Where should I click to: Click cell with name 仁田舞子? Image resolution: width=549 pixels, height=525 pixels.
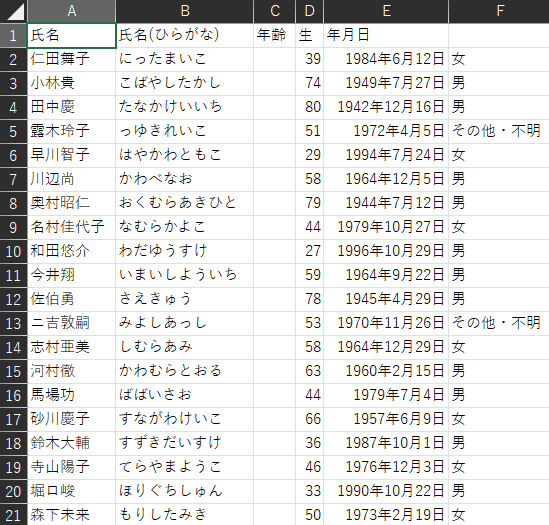pyautogui.click(x=71, y=59)
